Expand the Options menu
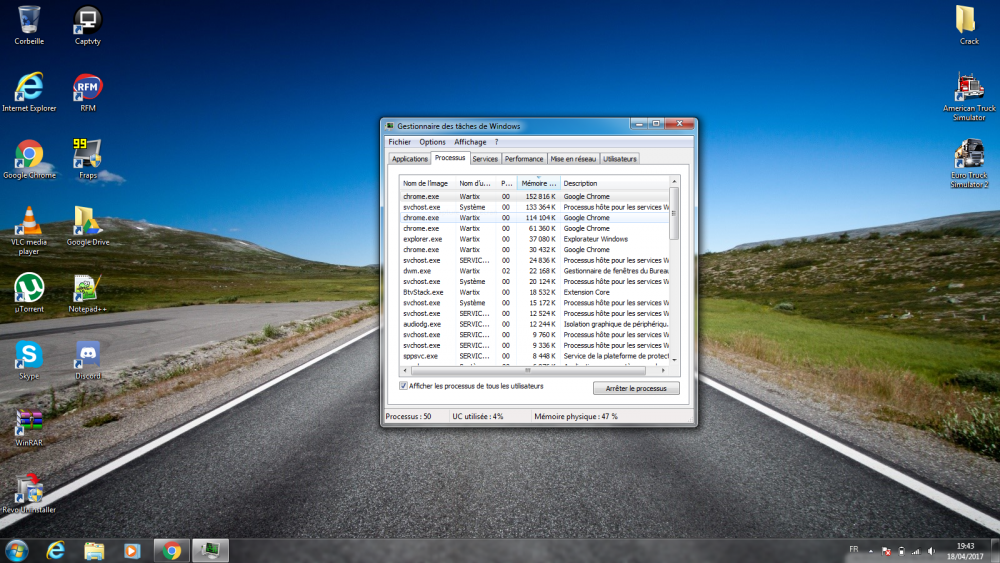1000x563 pixels. point(432,142)
